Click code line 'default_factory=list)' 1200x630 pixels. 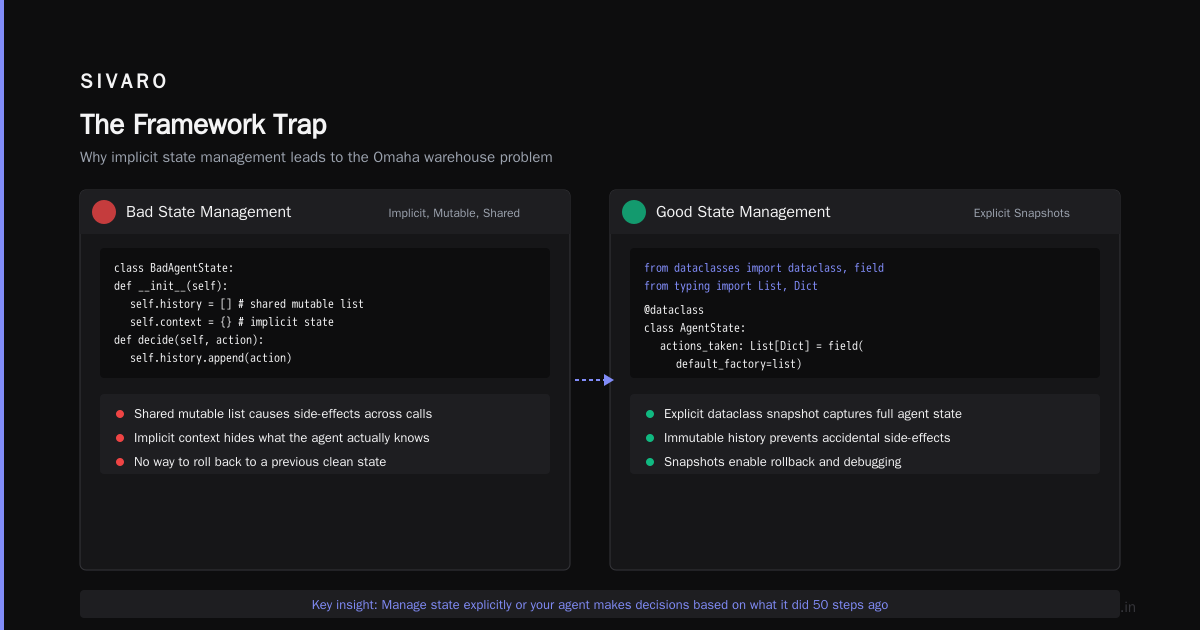739,364
